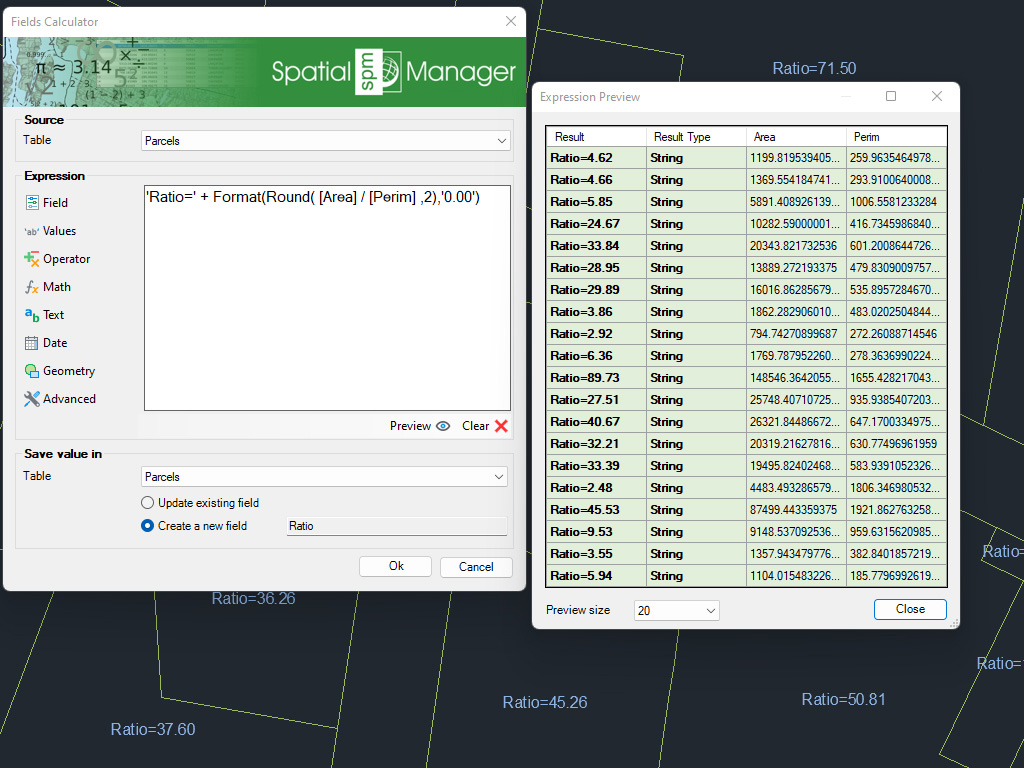Click the Area cell 20343.821732536
This screenshot has width=1024, height=768.
click(796, 246)
